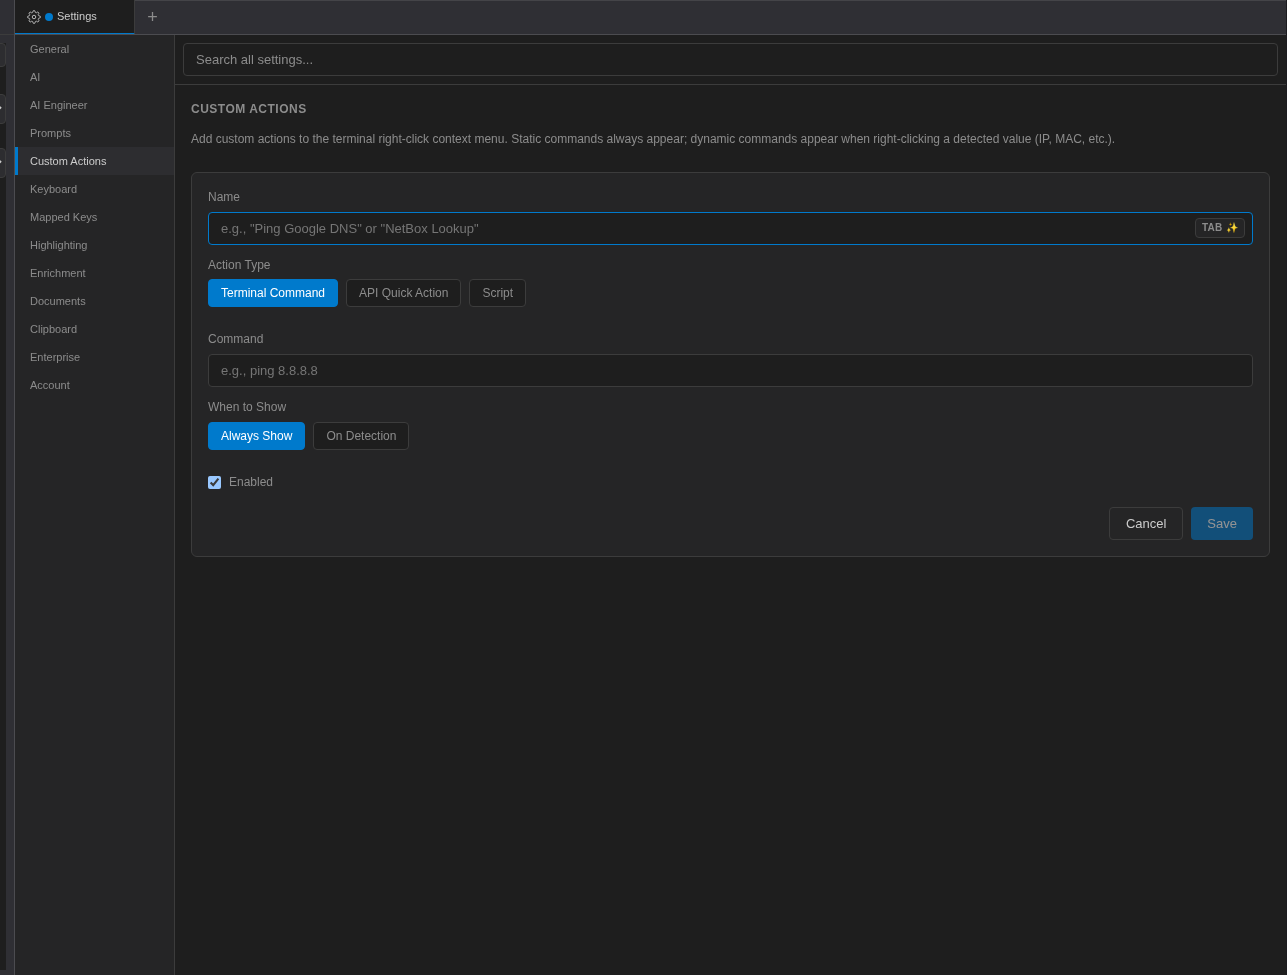Open a new tab with plus button
The height and width of the screenshot is (975, 1287).
[x=153, y=17]
